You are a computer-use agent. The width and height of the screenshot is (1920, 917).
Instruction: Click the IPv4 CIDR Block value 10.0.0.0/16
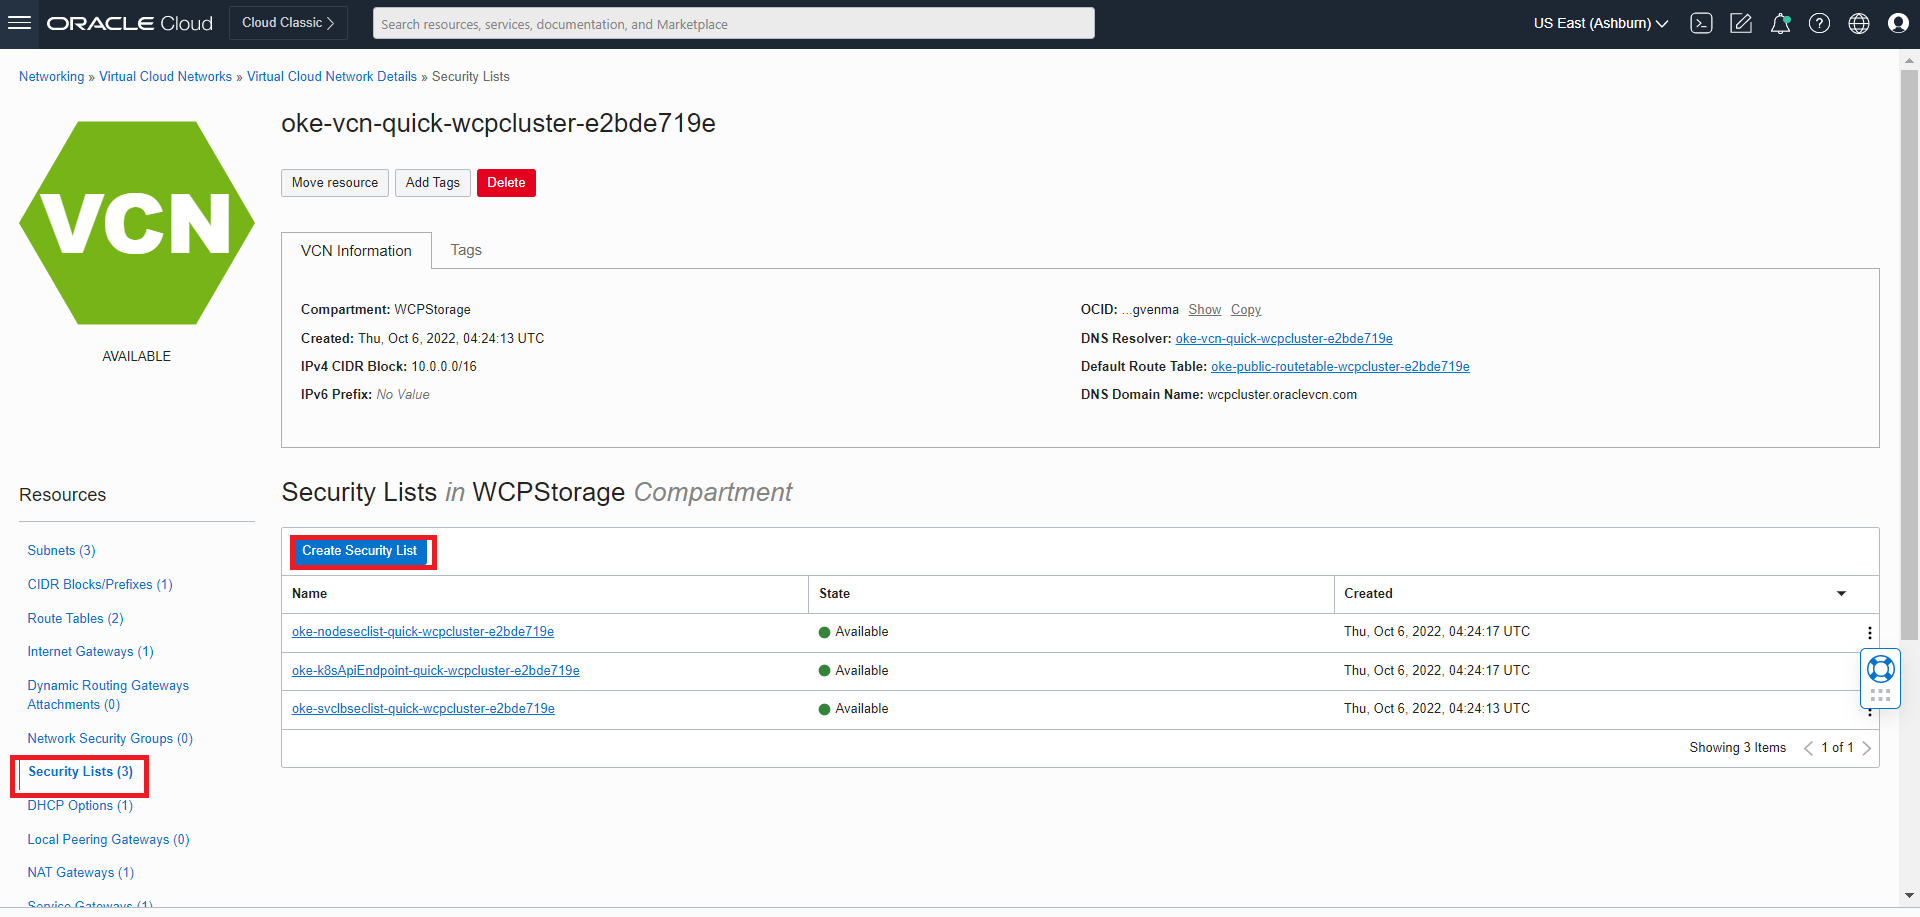click(444, 367)
